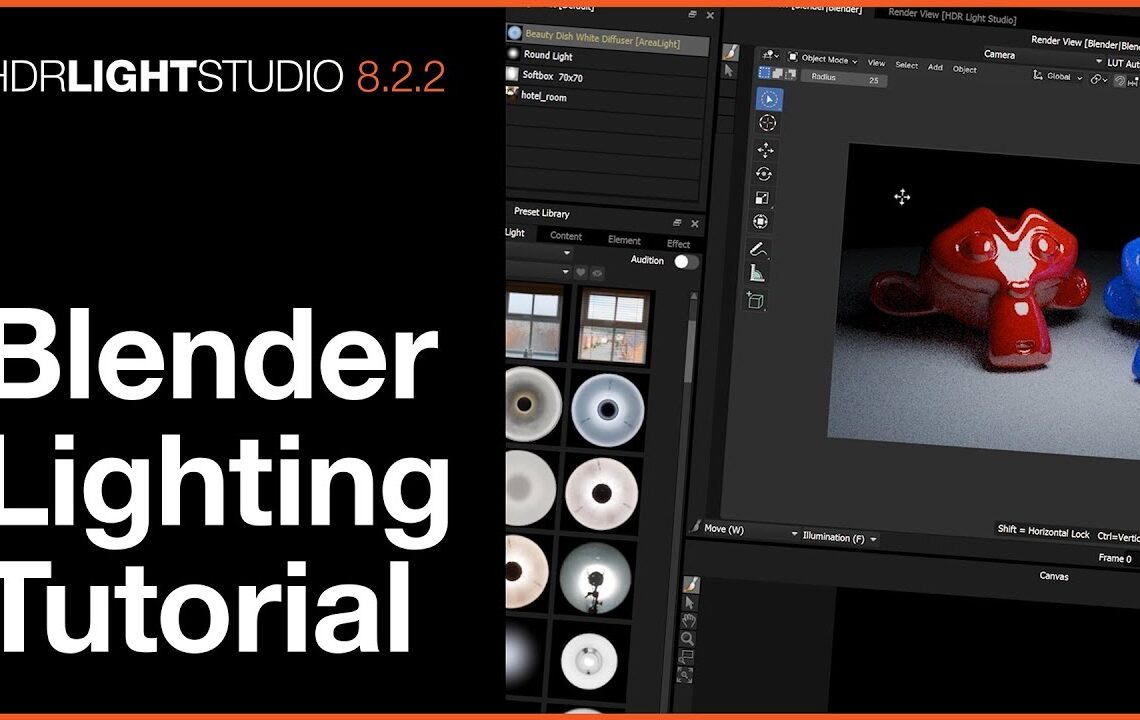Toggle the eye icon beside the heart
This screenshot has height=720, width=1140.
coord(597,273)
